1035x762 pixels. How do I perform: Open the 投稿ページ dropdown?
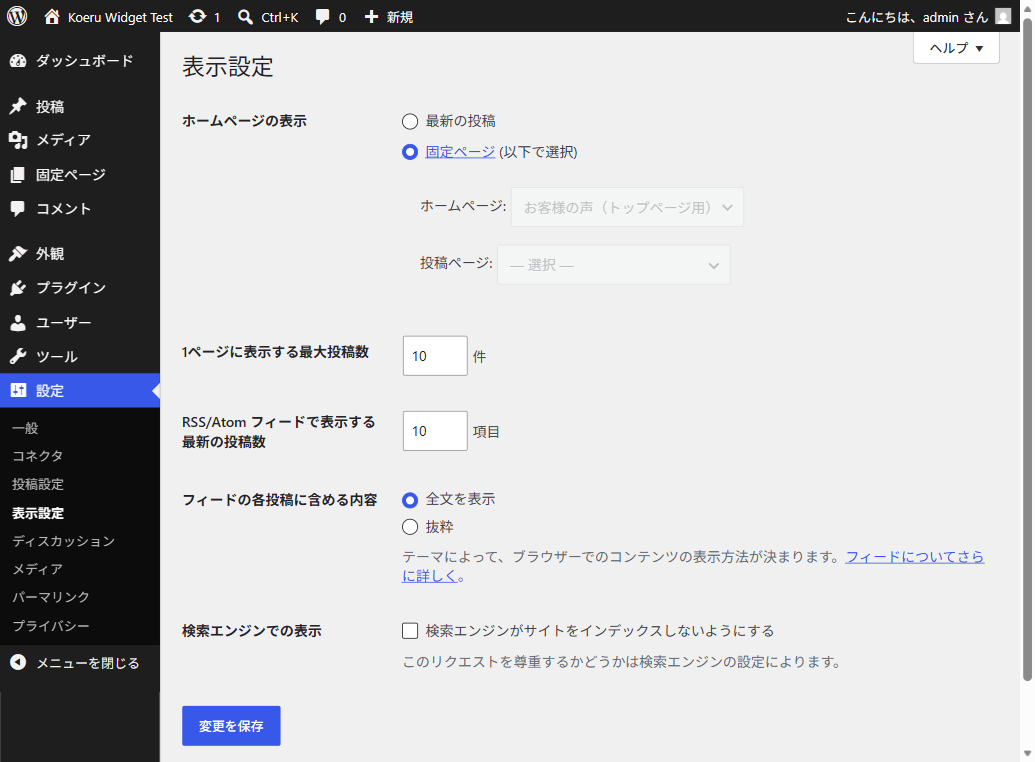coord(613,265)
